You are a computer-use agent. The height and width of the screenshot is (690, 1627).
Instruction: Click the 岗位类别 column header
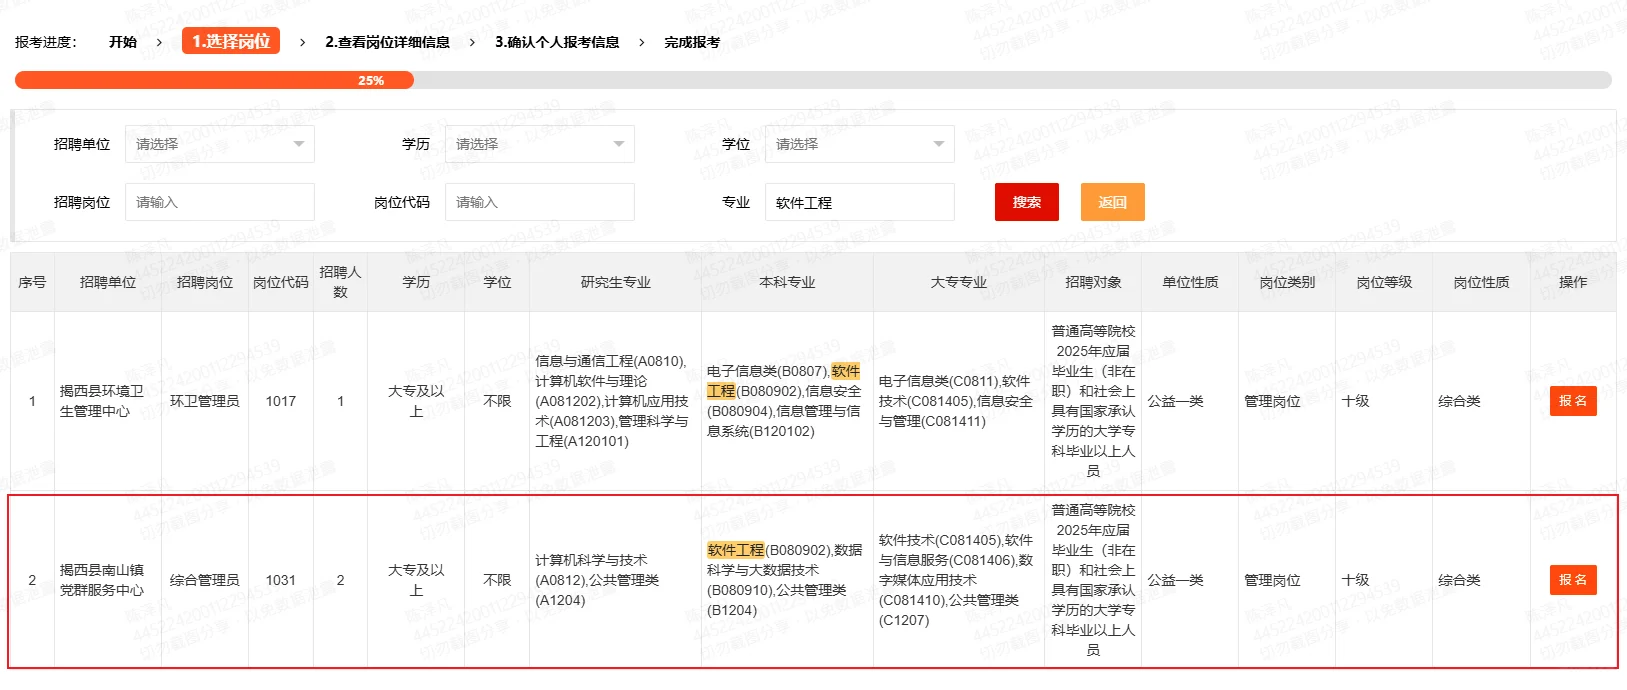tap(1287, 282)
